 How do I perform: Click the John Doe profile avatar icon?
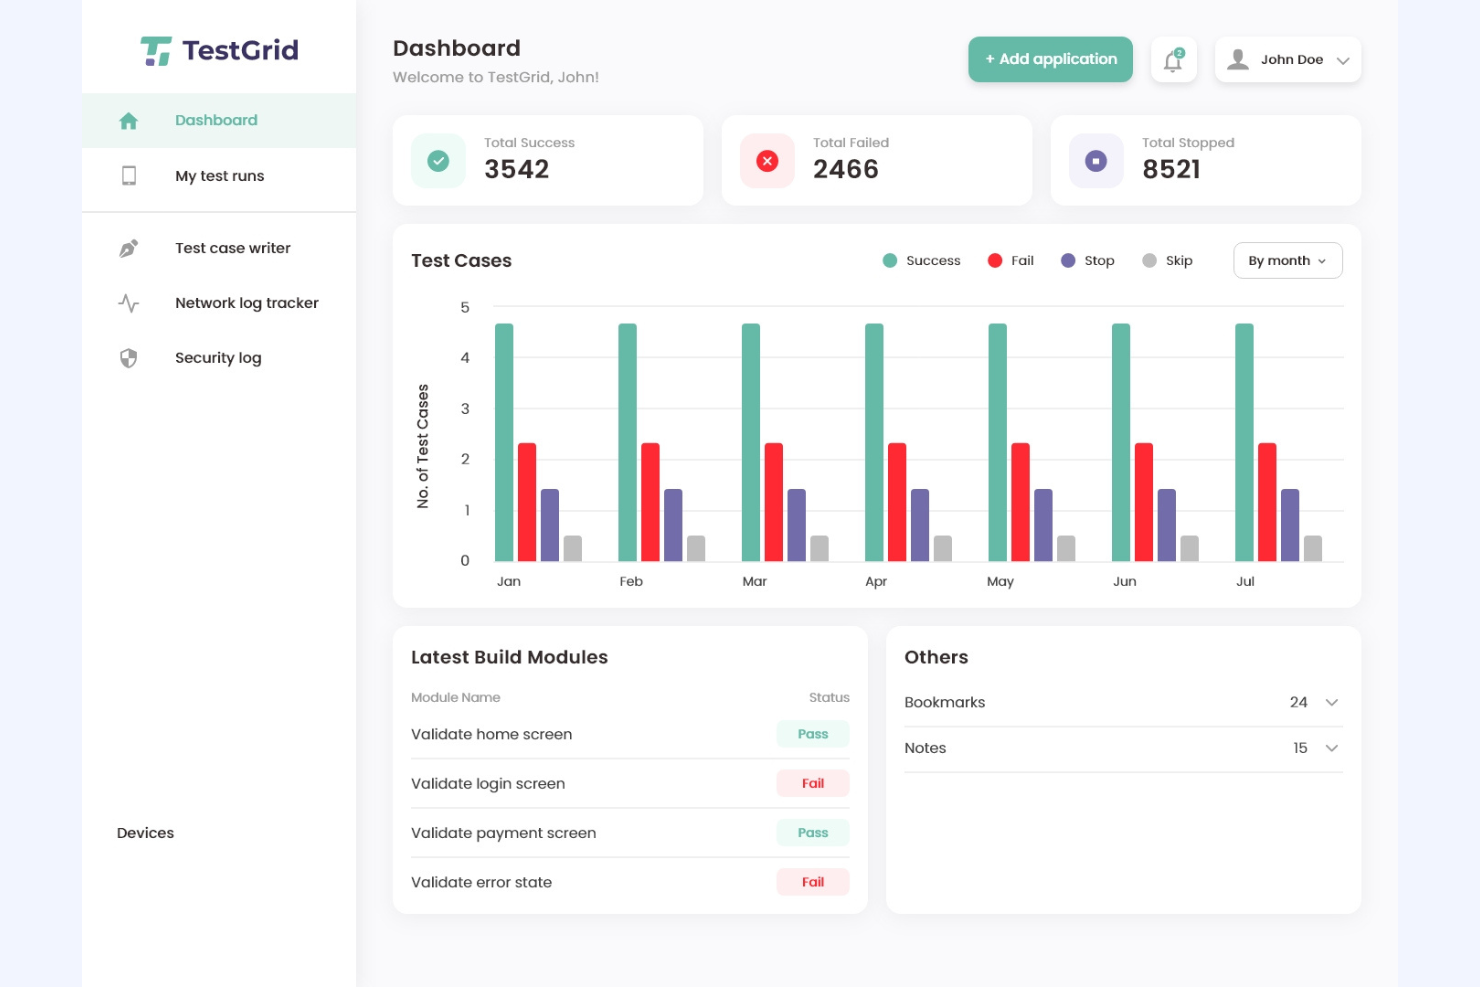tap(1237, 59)
